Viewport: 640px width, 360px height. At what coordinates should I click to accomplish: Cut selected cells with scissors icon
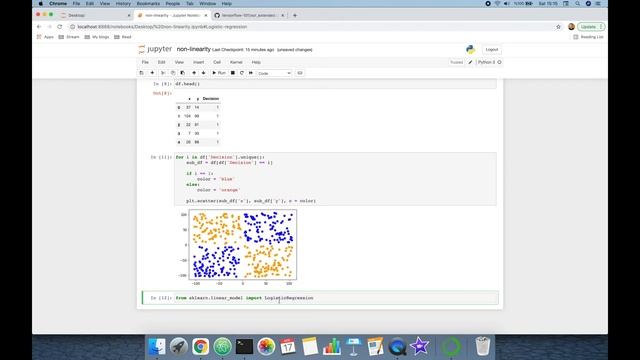coord(163,73)
